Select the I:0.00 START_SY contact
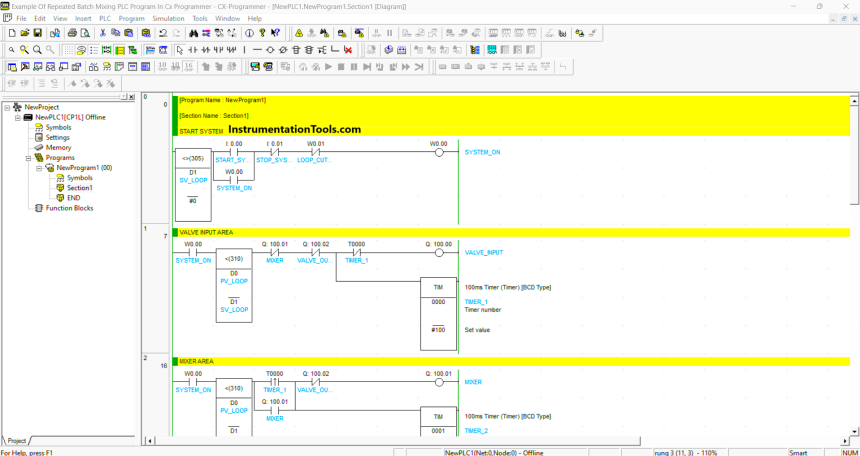This screenshot has height=456, width=860. [x=233, y=152]
